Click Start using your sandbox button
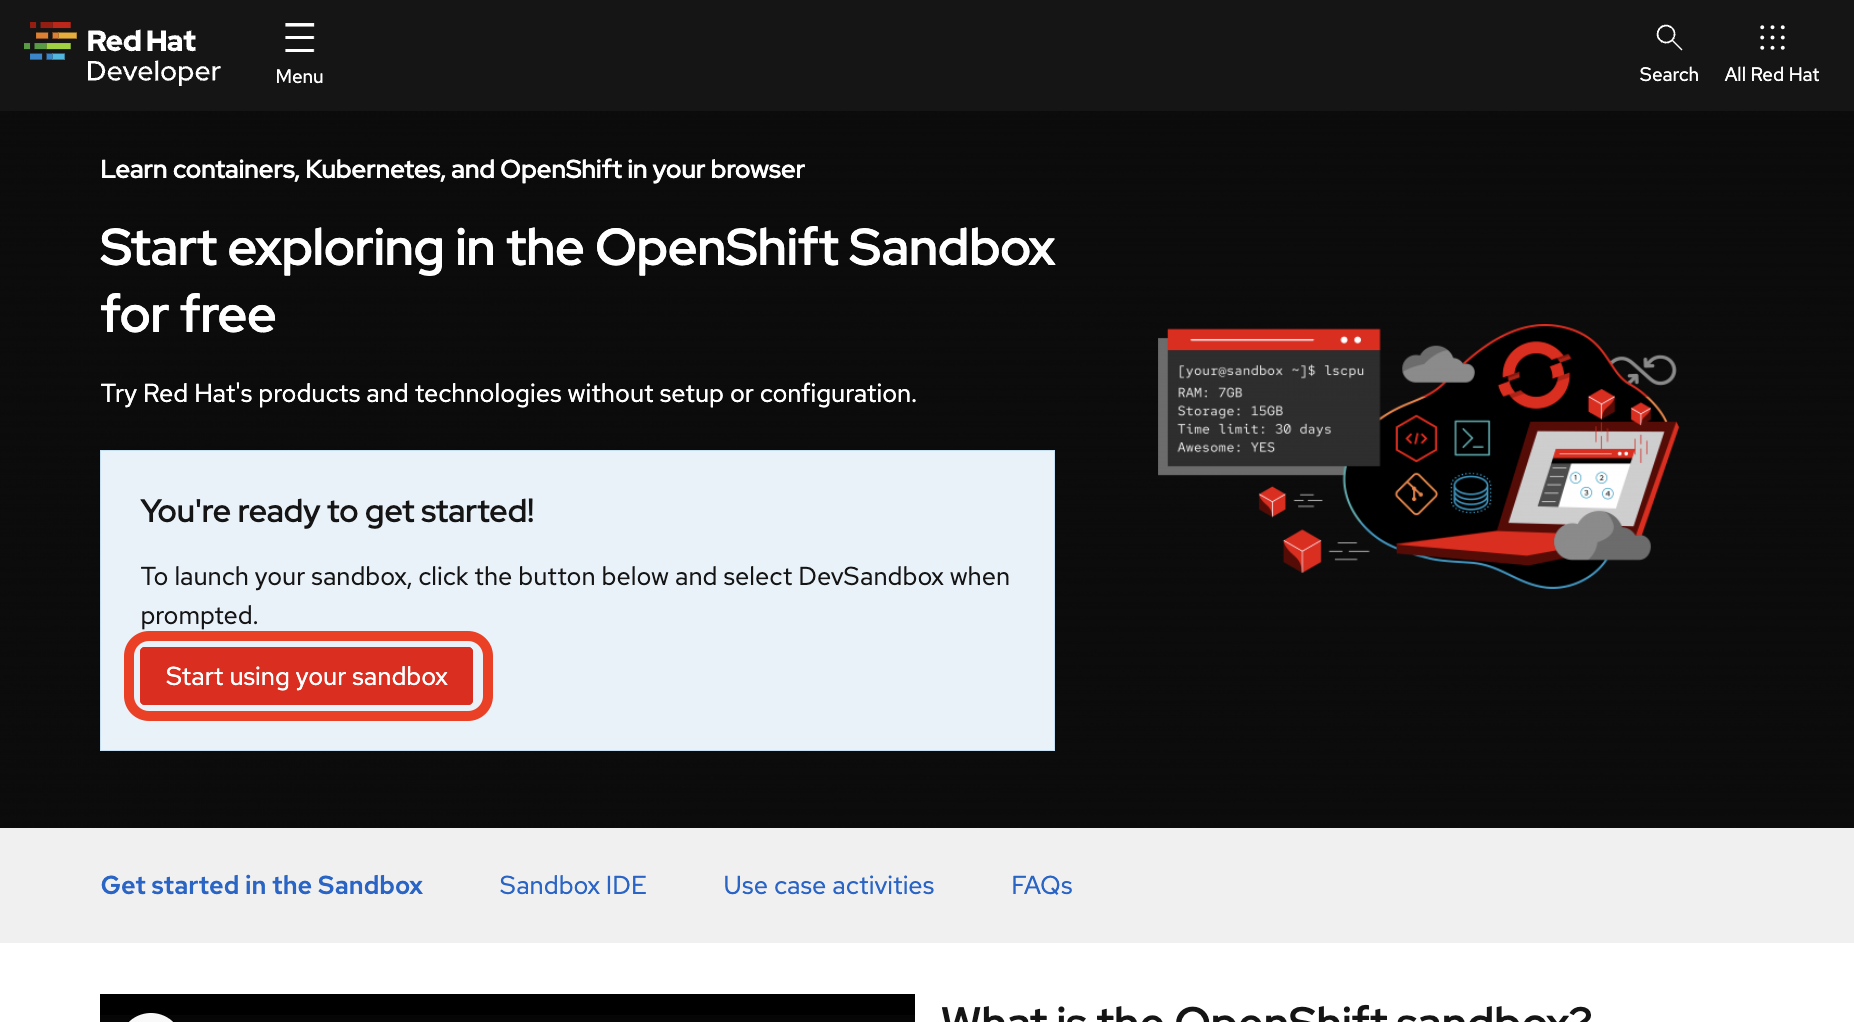This screenshot has height=1022, width=1854. click(307, 676)
